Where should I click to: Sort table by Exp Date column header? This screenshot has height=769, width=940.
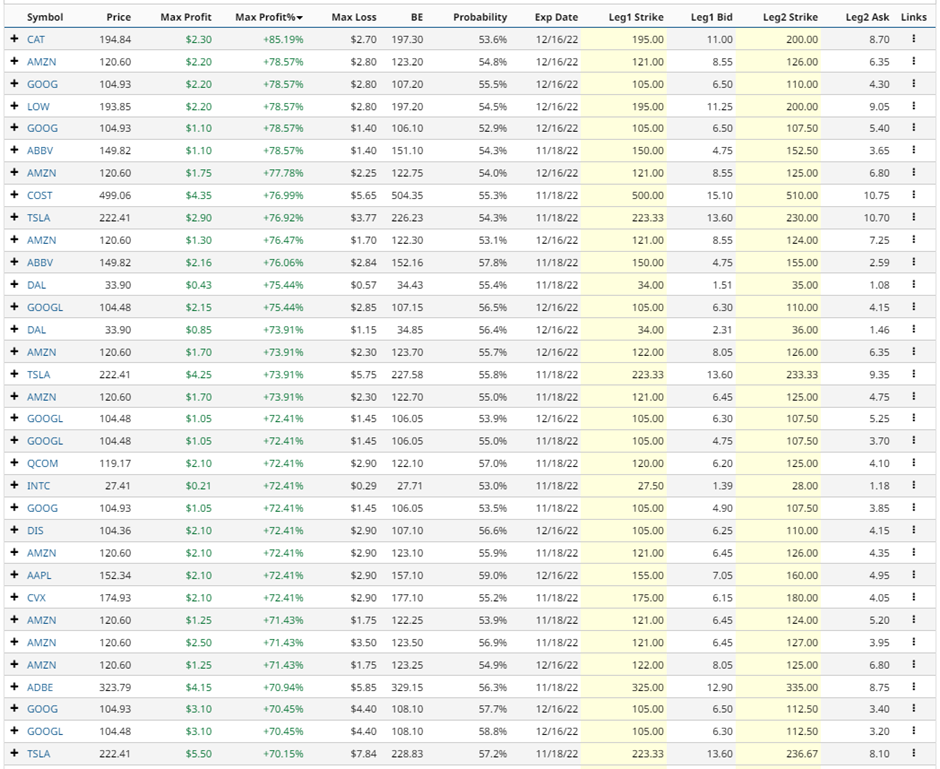(556, 17)
